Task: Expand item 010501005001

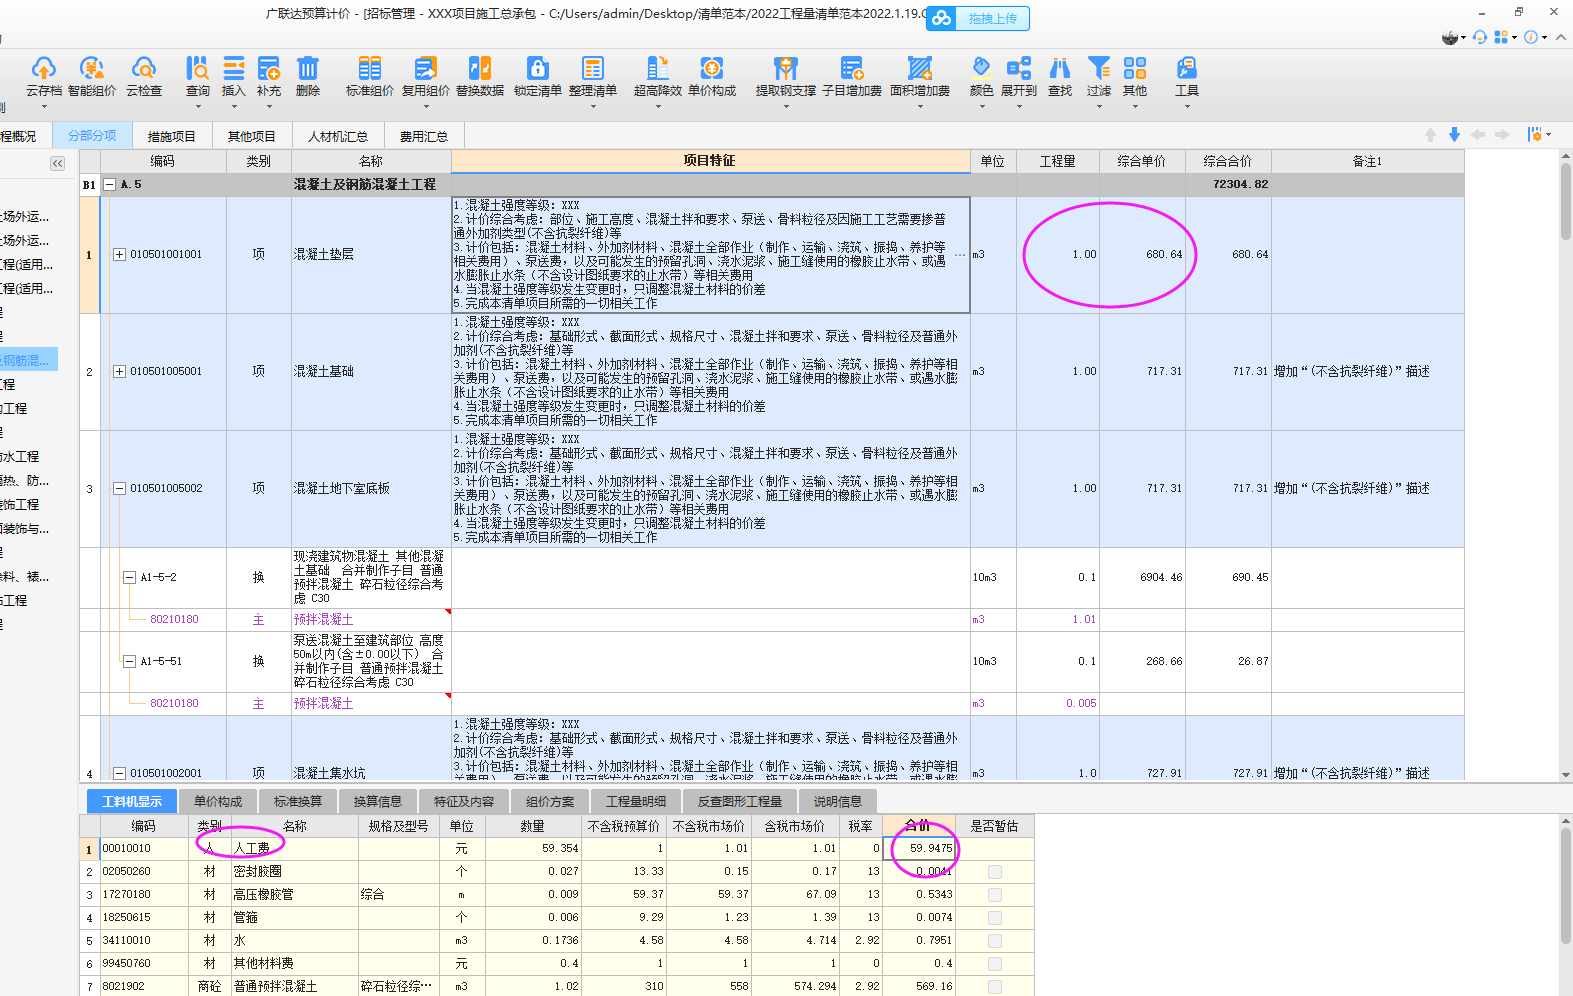Action: (x=120, y=372)
